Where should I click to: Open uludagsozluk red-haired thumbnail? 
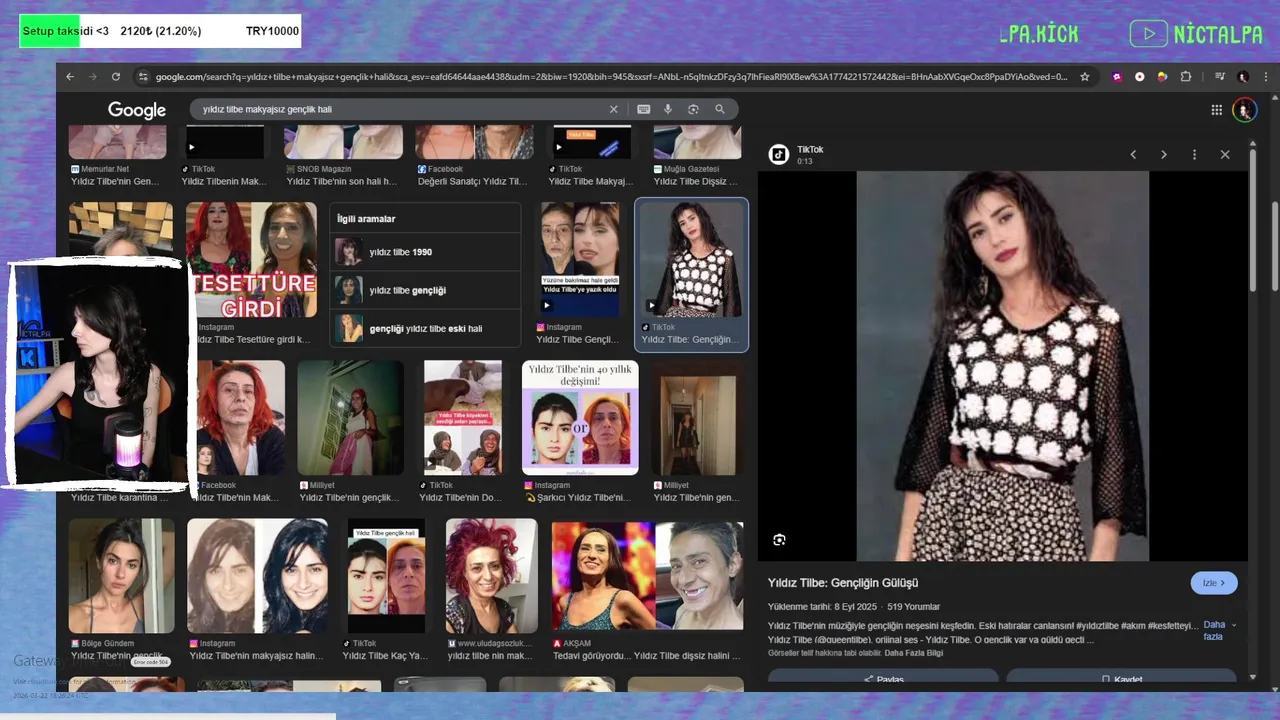(x=491, y=576)
